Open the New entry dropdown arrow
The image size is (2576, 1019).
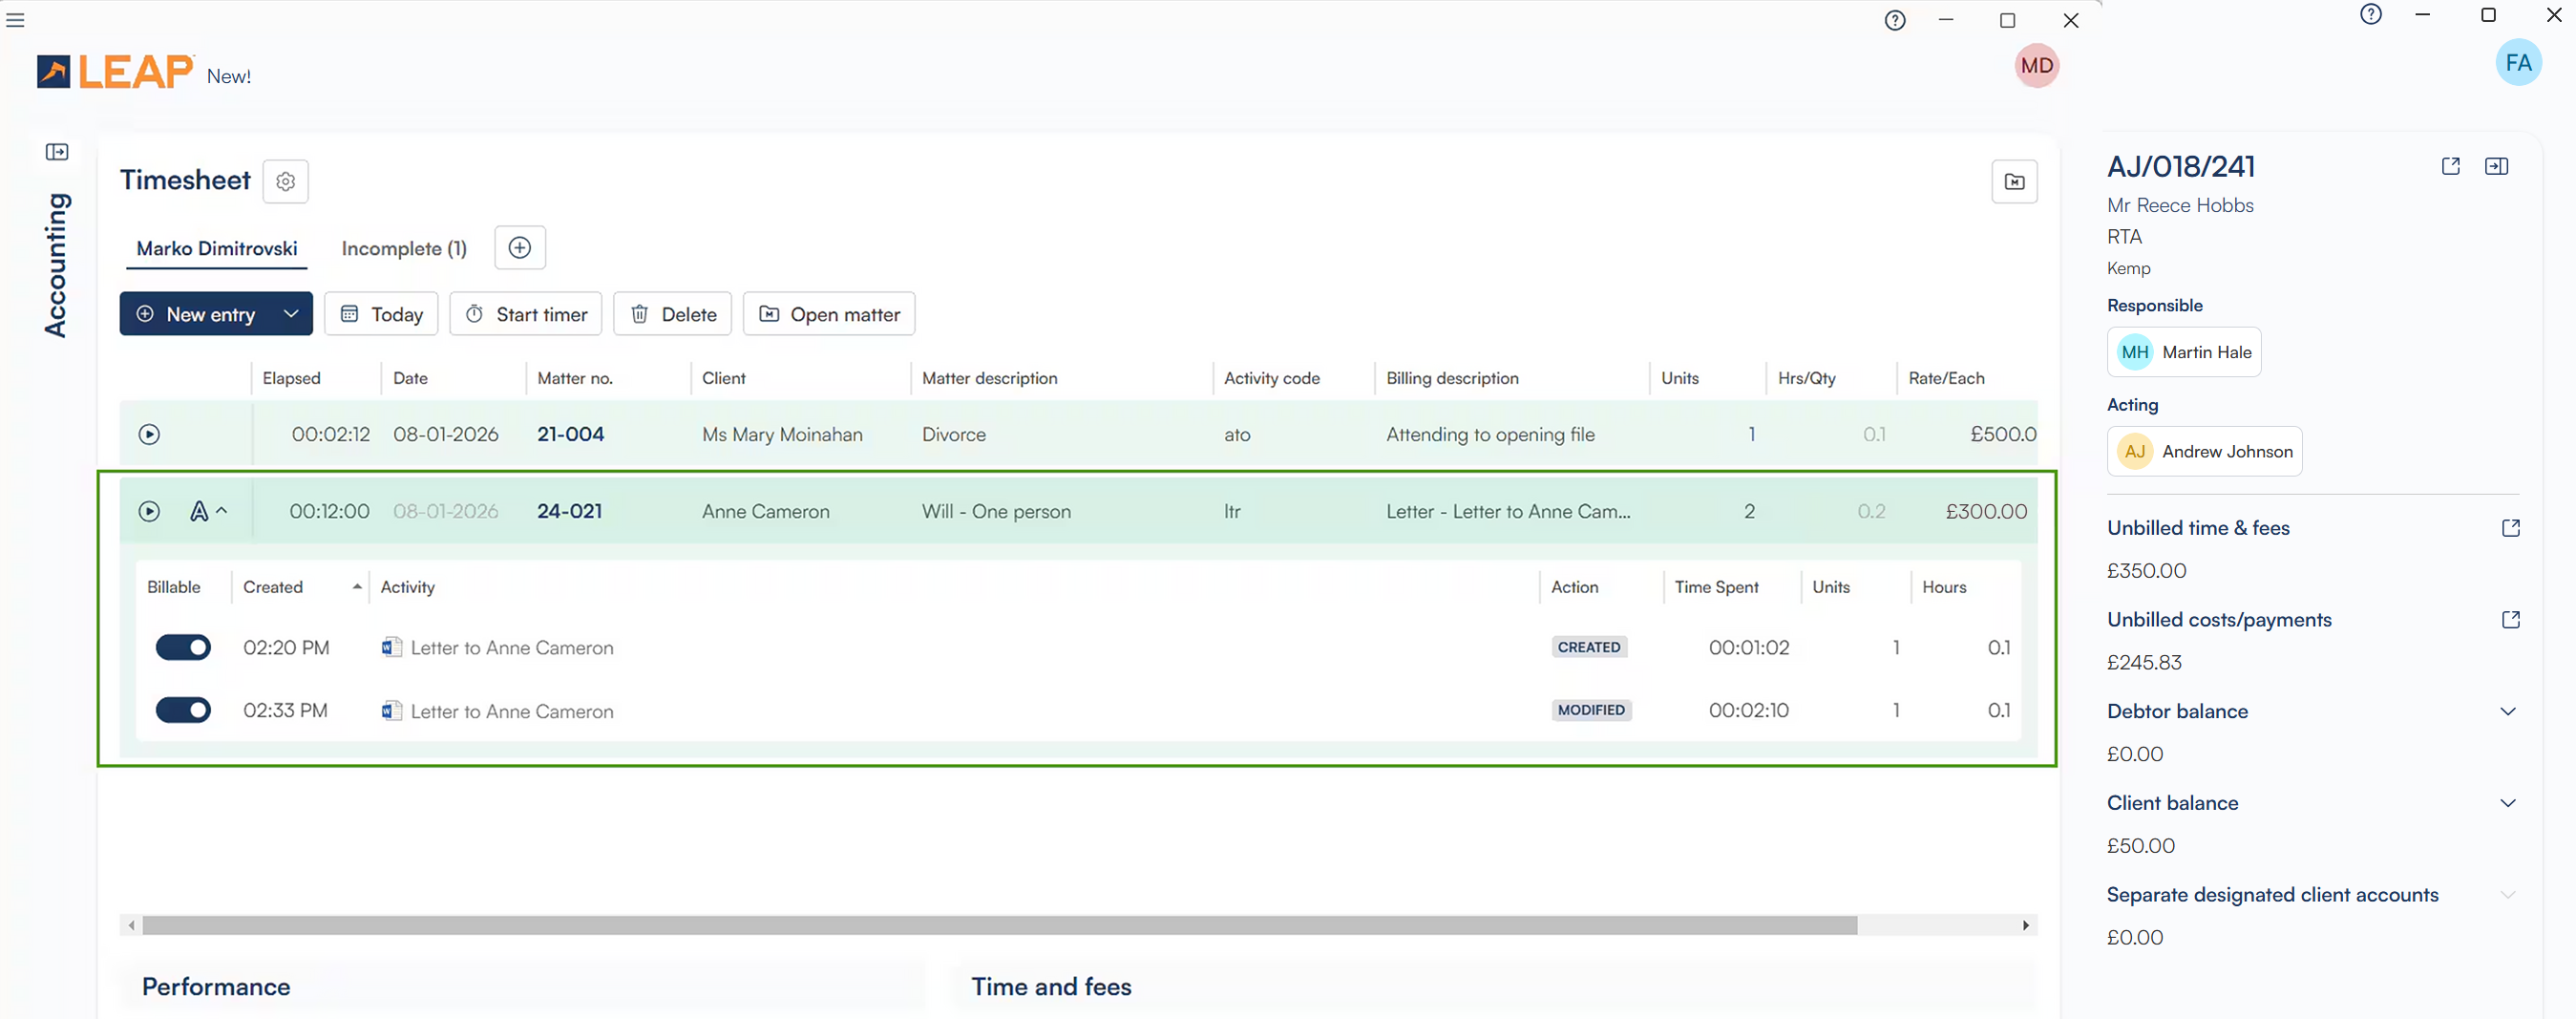coord(291,314)
